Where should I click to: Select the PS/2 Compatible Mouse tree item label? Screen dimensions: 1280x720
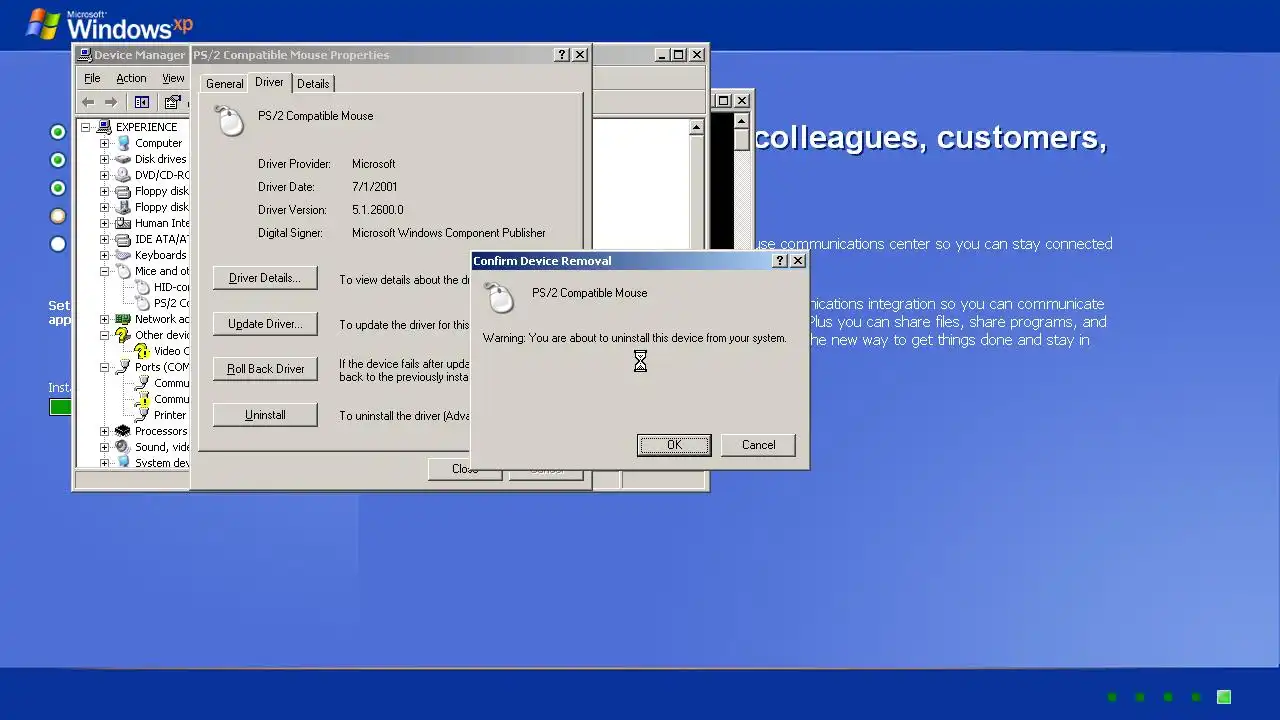pos(171,303)
